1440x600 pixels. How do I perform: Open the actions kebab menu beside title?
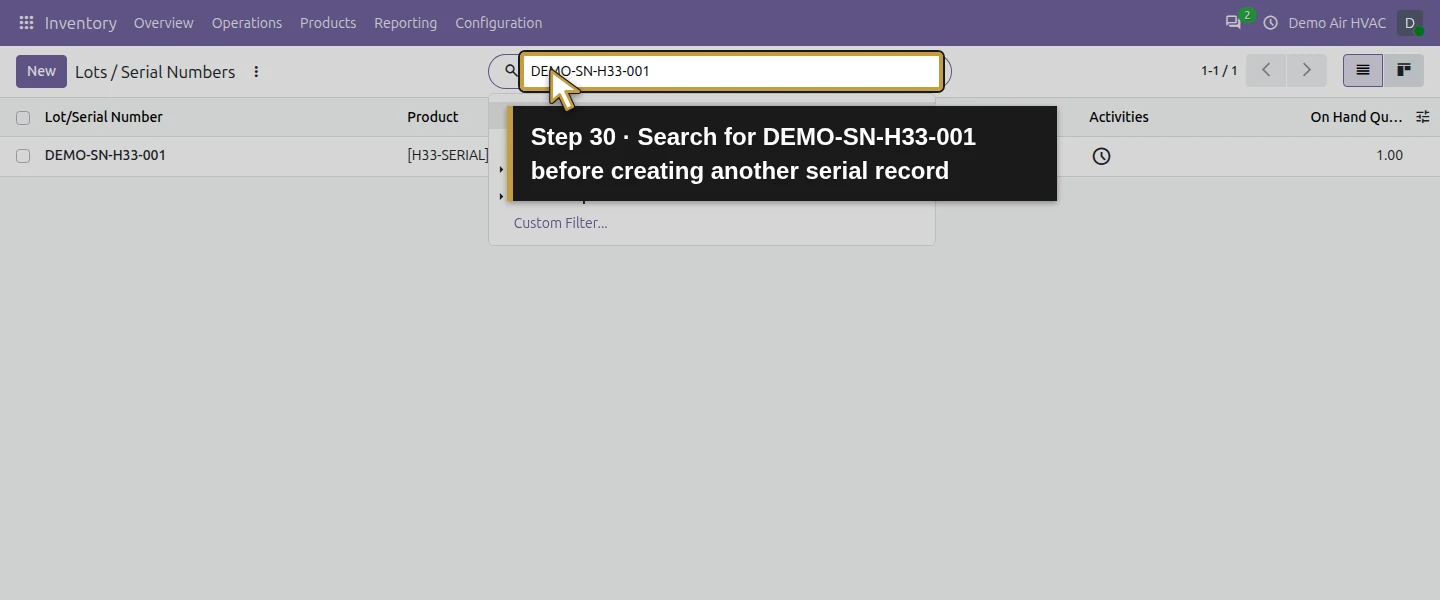(256, 72)
